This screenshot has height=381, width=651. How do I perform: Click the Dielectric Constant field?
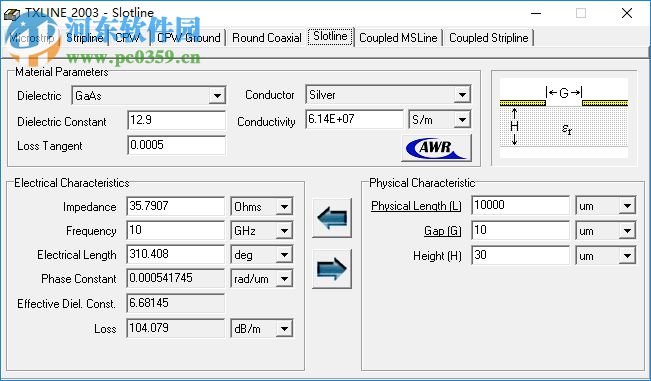point(176,120)
